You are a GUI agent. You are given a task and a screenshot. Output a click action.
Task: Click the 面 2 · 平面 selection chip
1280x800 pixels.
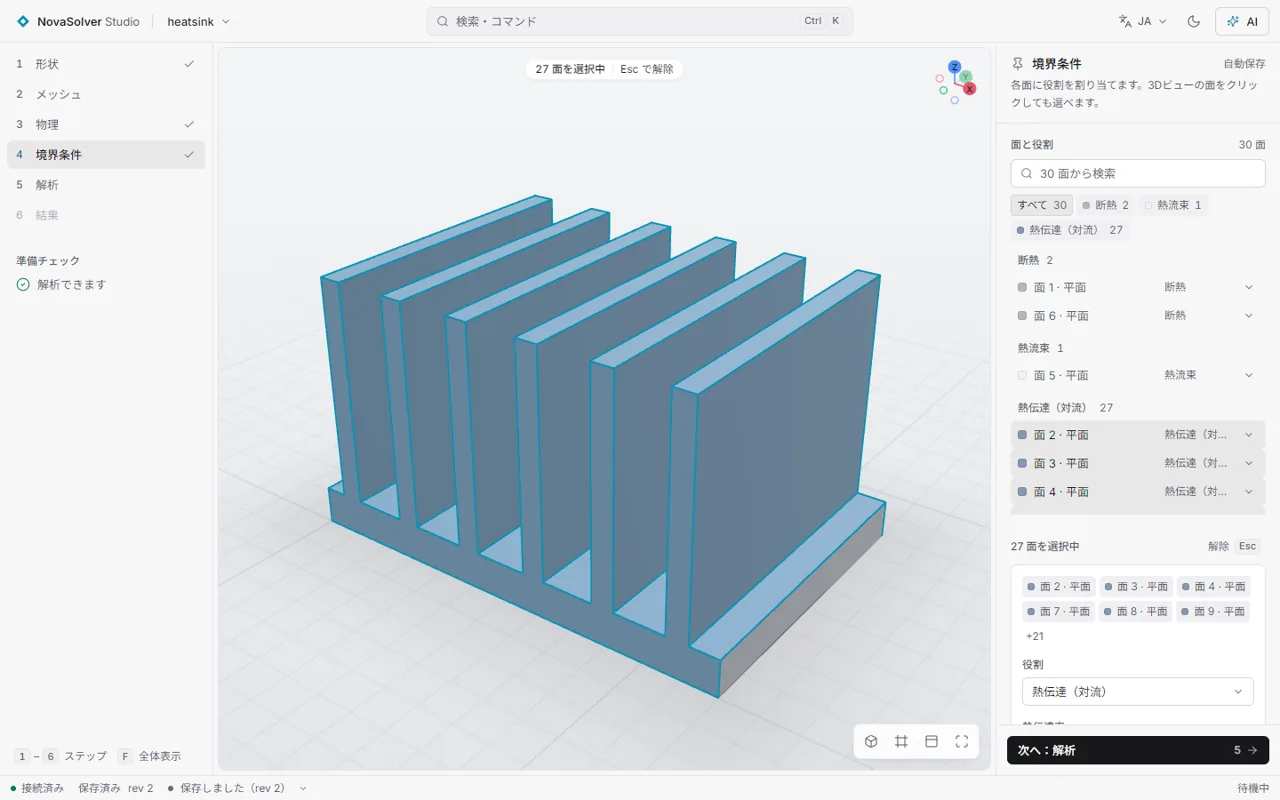pyautogui.click(x=1059, y=587)
